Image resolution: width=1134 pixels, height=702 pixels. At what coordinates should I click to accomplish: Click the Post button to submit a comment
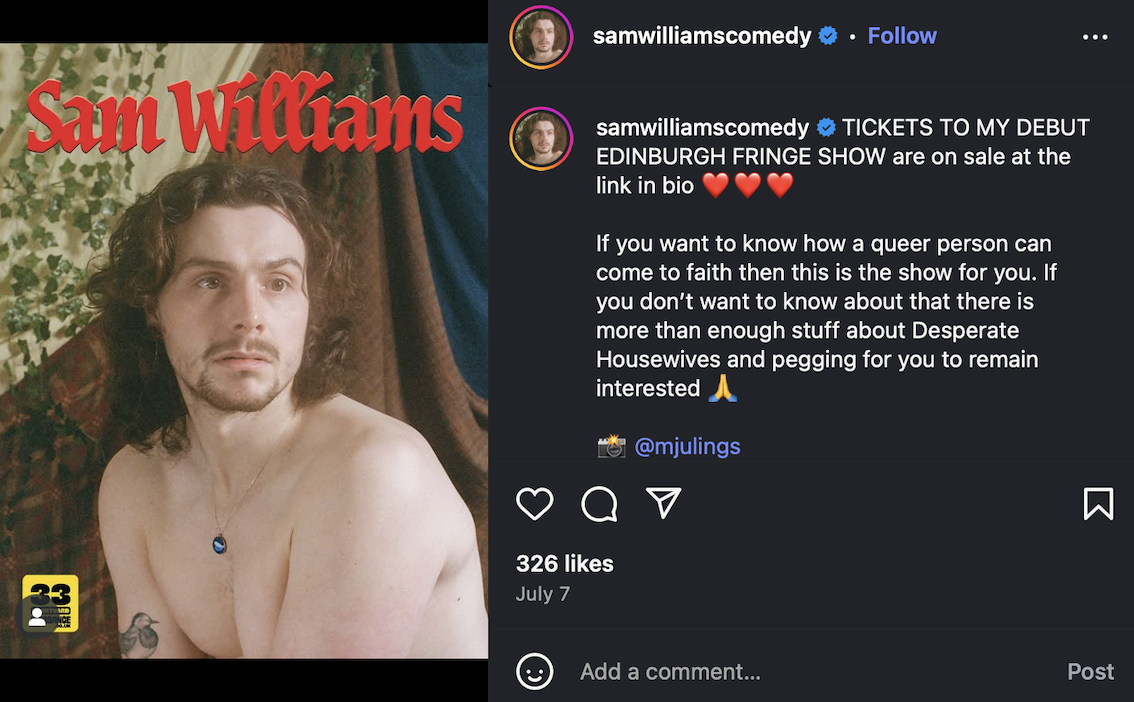(1090, 672)
